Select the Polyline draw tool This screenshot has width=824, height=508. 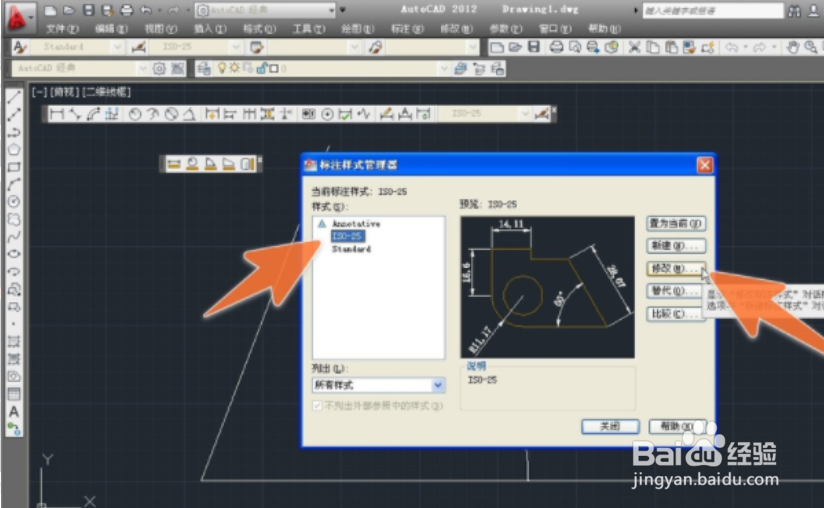pos(14,131)
